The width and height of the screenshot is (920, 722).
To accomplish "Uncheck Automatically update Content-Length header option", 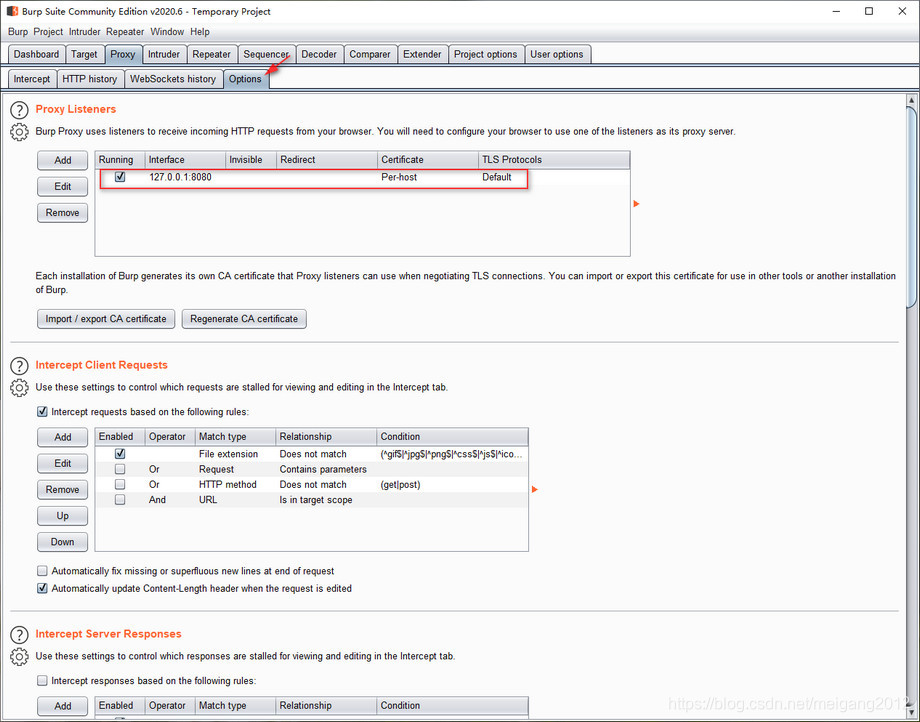I will [42, 588].
